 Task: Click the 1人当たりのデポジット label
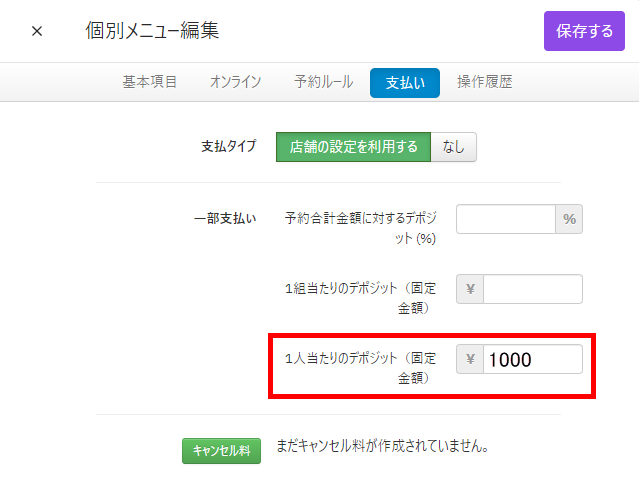(x=360, y=367)
